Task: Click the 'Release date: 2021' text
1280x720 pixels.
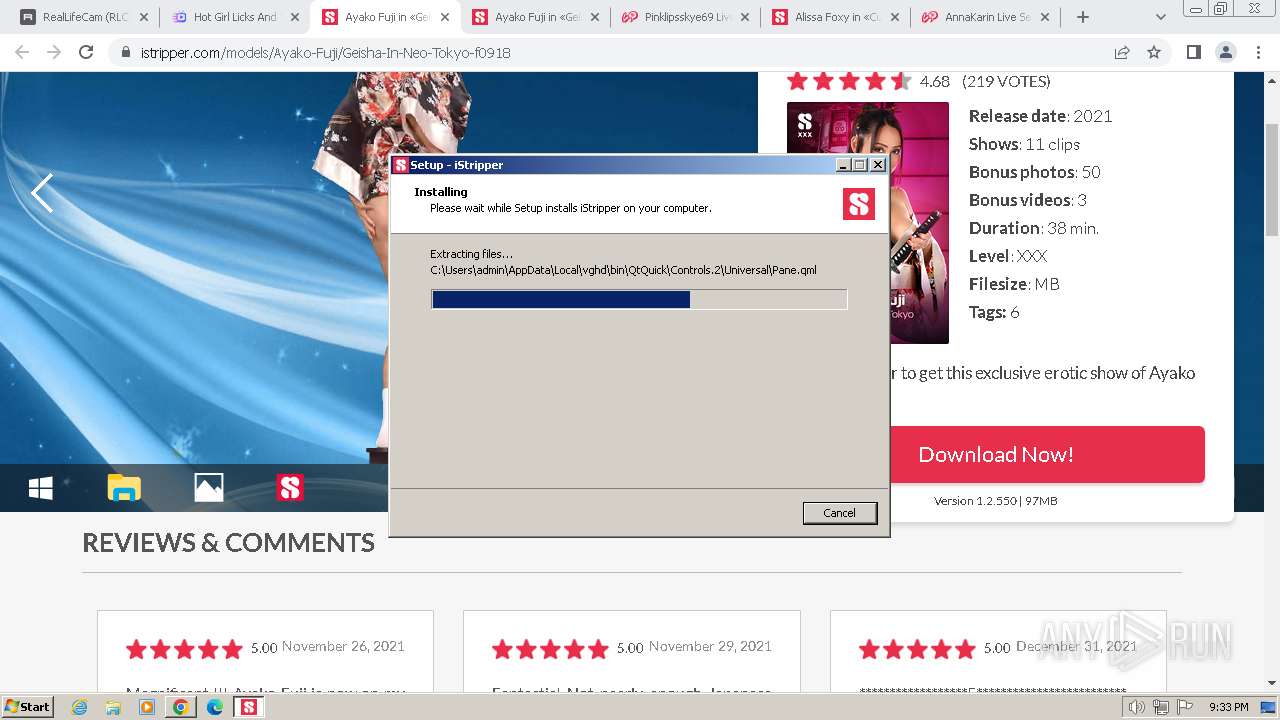Action: pyautogui.click(x=1040, y=116)
